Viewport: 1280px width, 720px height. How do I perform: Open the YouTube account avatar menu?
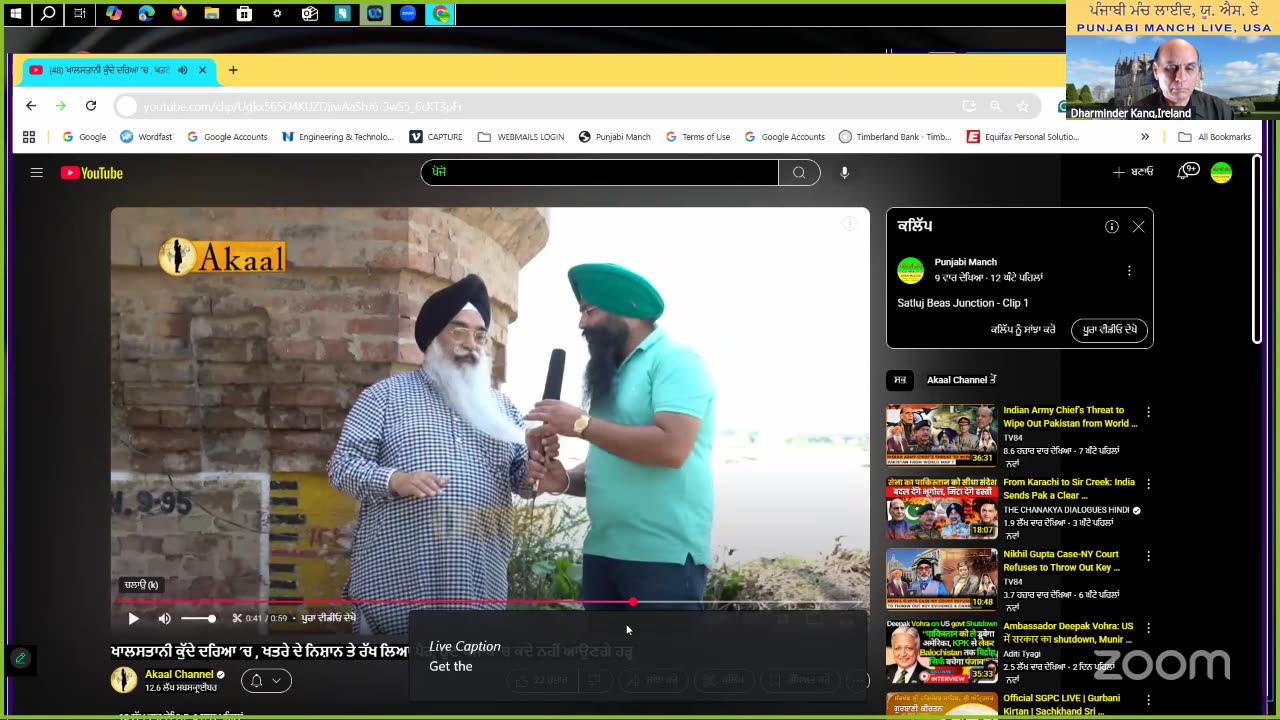(x=1221, y=172)
